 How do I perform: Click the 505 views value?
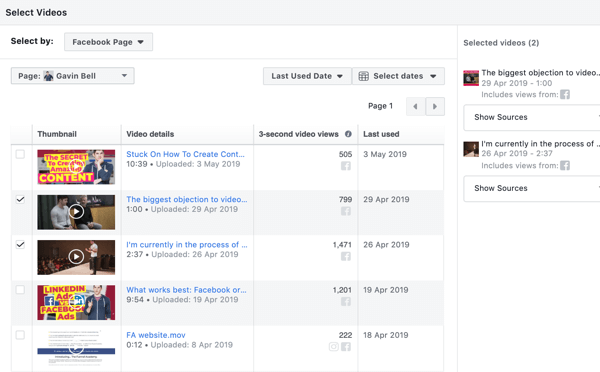345,154
